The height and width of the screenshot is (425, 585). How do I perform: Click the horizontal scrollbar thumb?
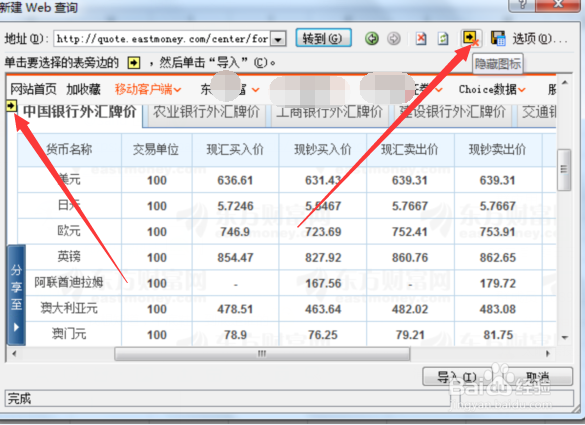(262, 353)
